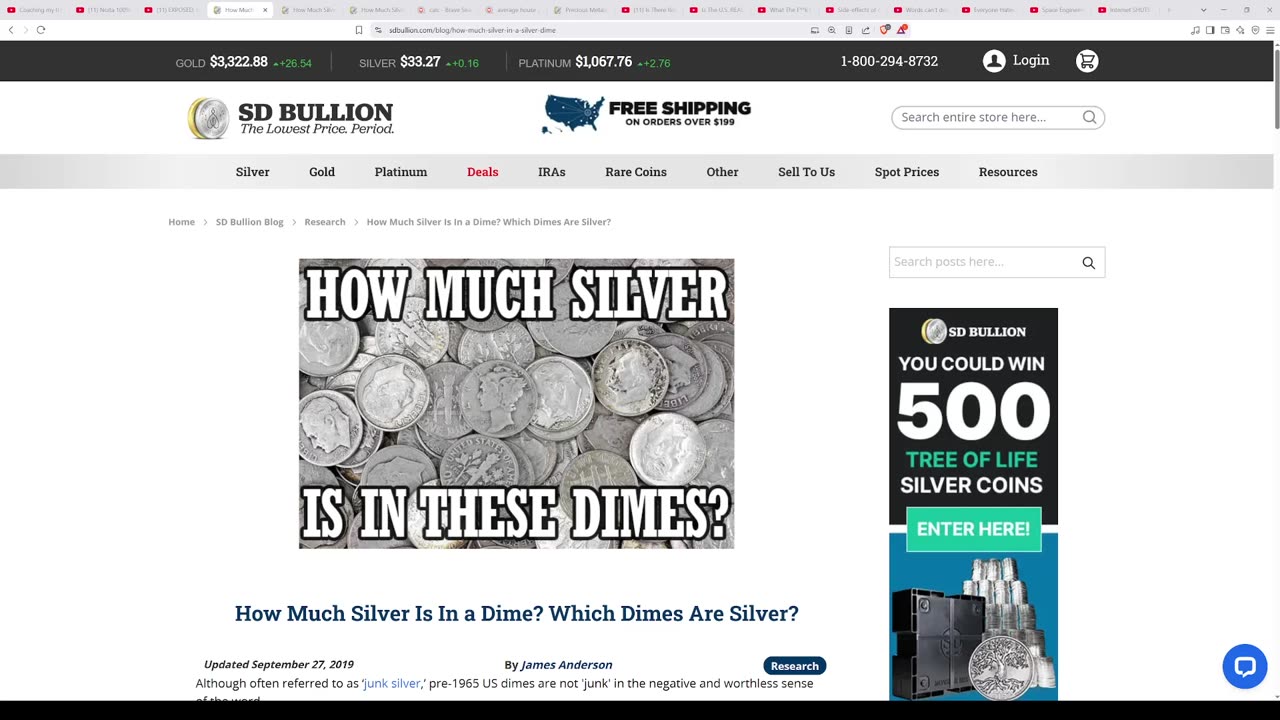Click the user account Login icon

[x=994, y=61]
